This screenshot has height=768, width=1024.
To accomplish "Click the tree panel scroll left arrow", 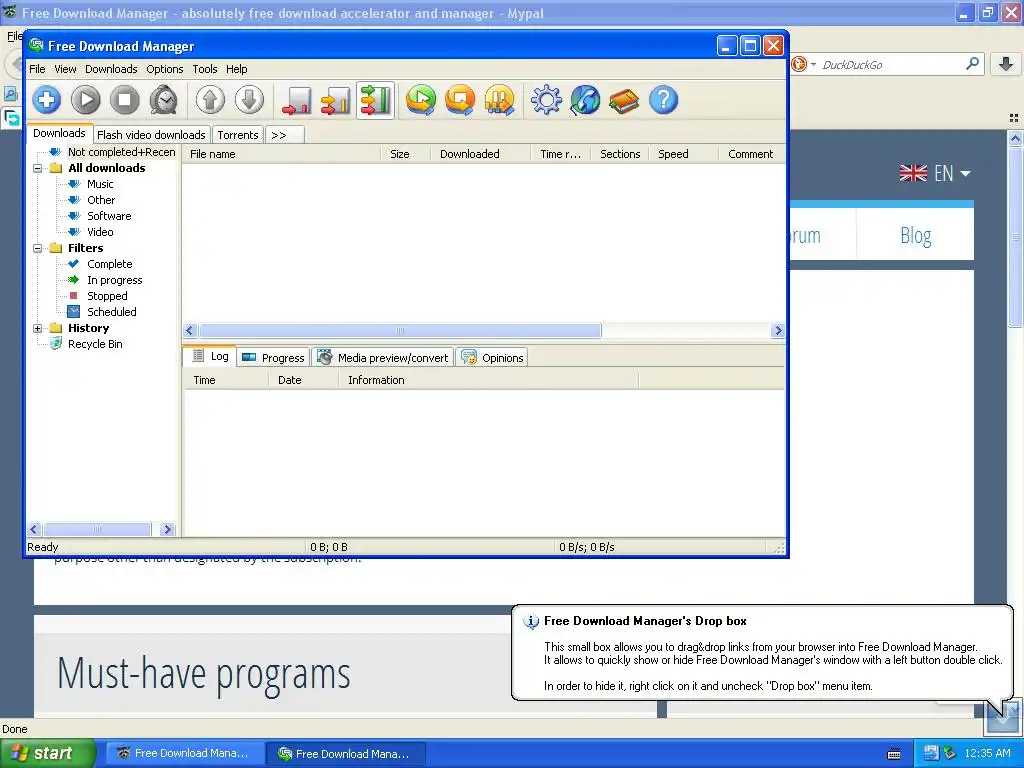I will (x=35, y=530).
